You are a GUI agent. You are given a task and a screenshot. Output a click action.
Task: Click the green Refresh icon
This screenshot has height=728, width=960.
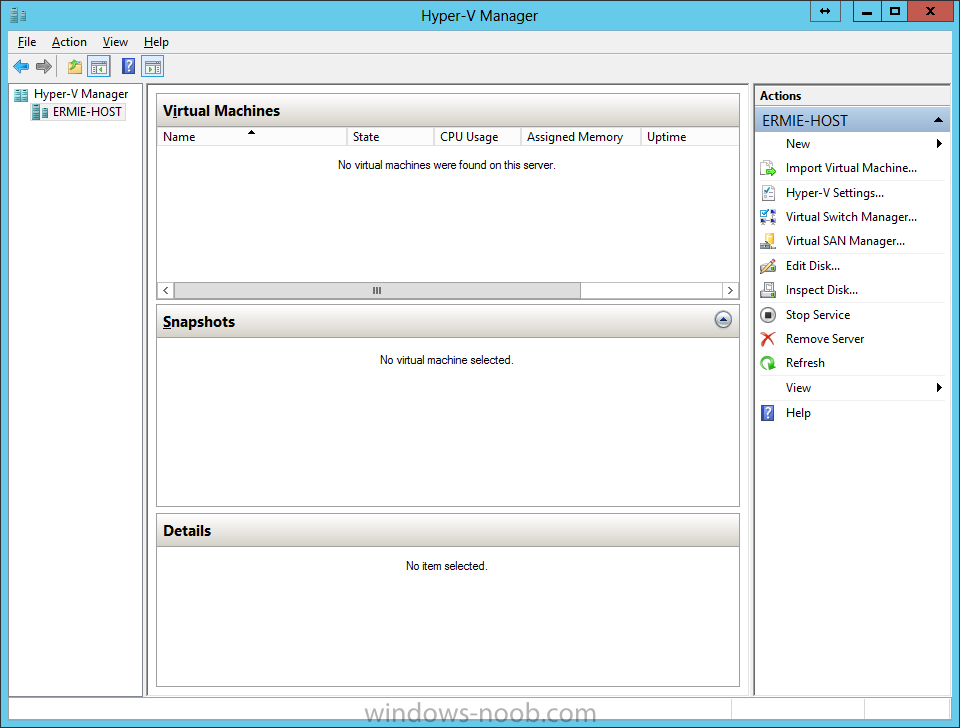768,363
